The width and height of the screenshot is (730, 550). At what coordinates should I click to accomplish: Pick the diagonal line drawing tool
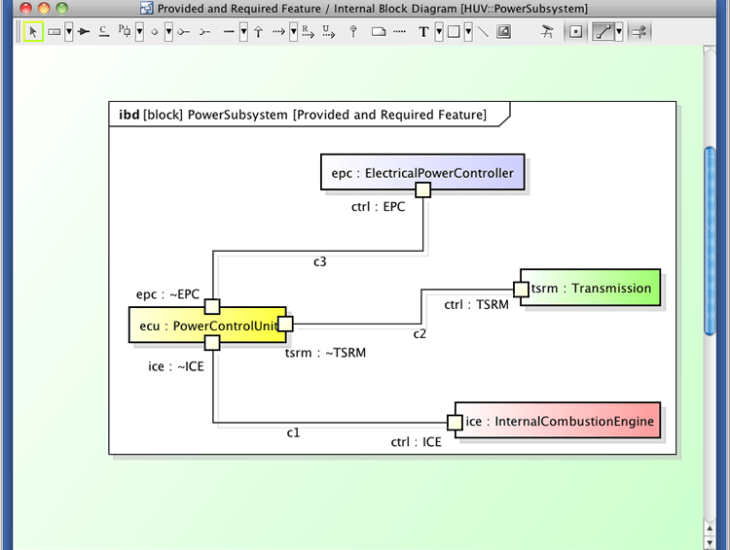point(482,32)
